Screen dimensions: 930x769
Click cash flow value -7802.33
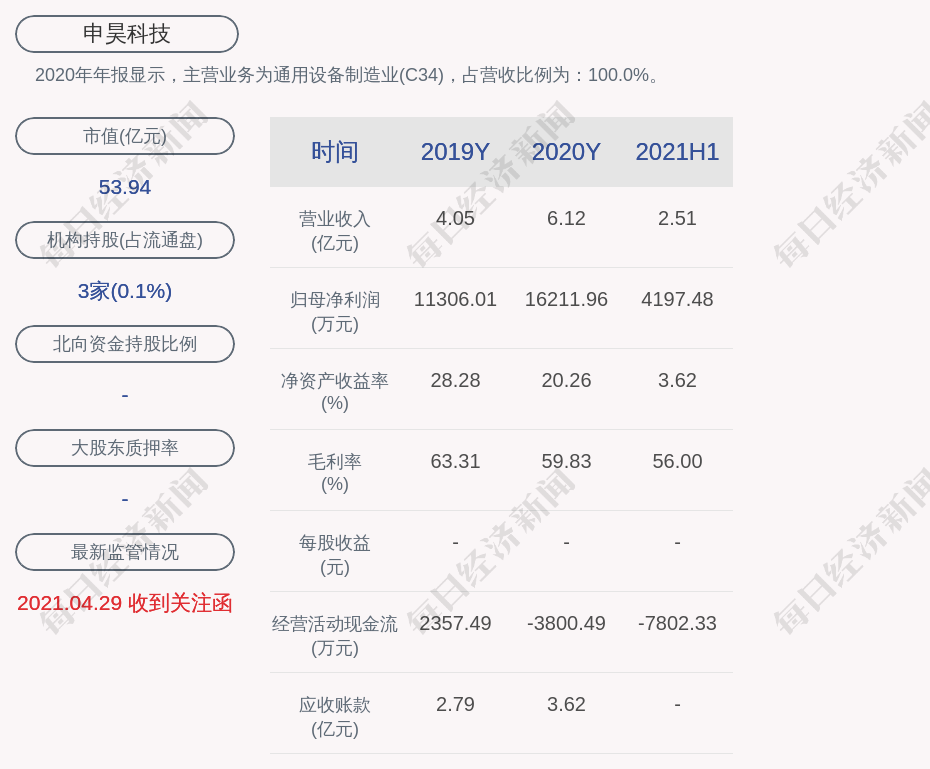(677, 623)
